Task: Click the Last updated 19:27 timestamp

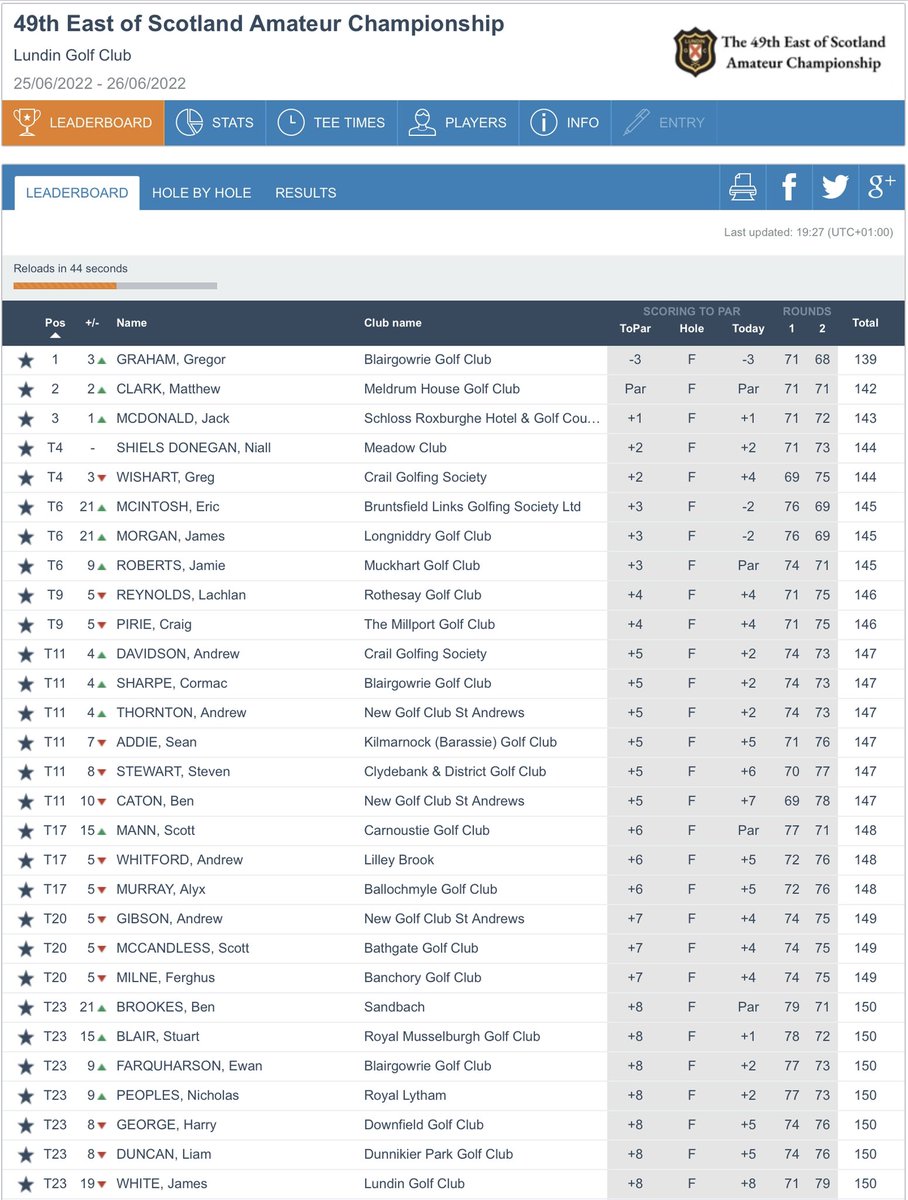Action: click(808, 232)
